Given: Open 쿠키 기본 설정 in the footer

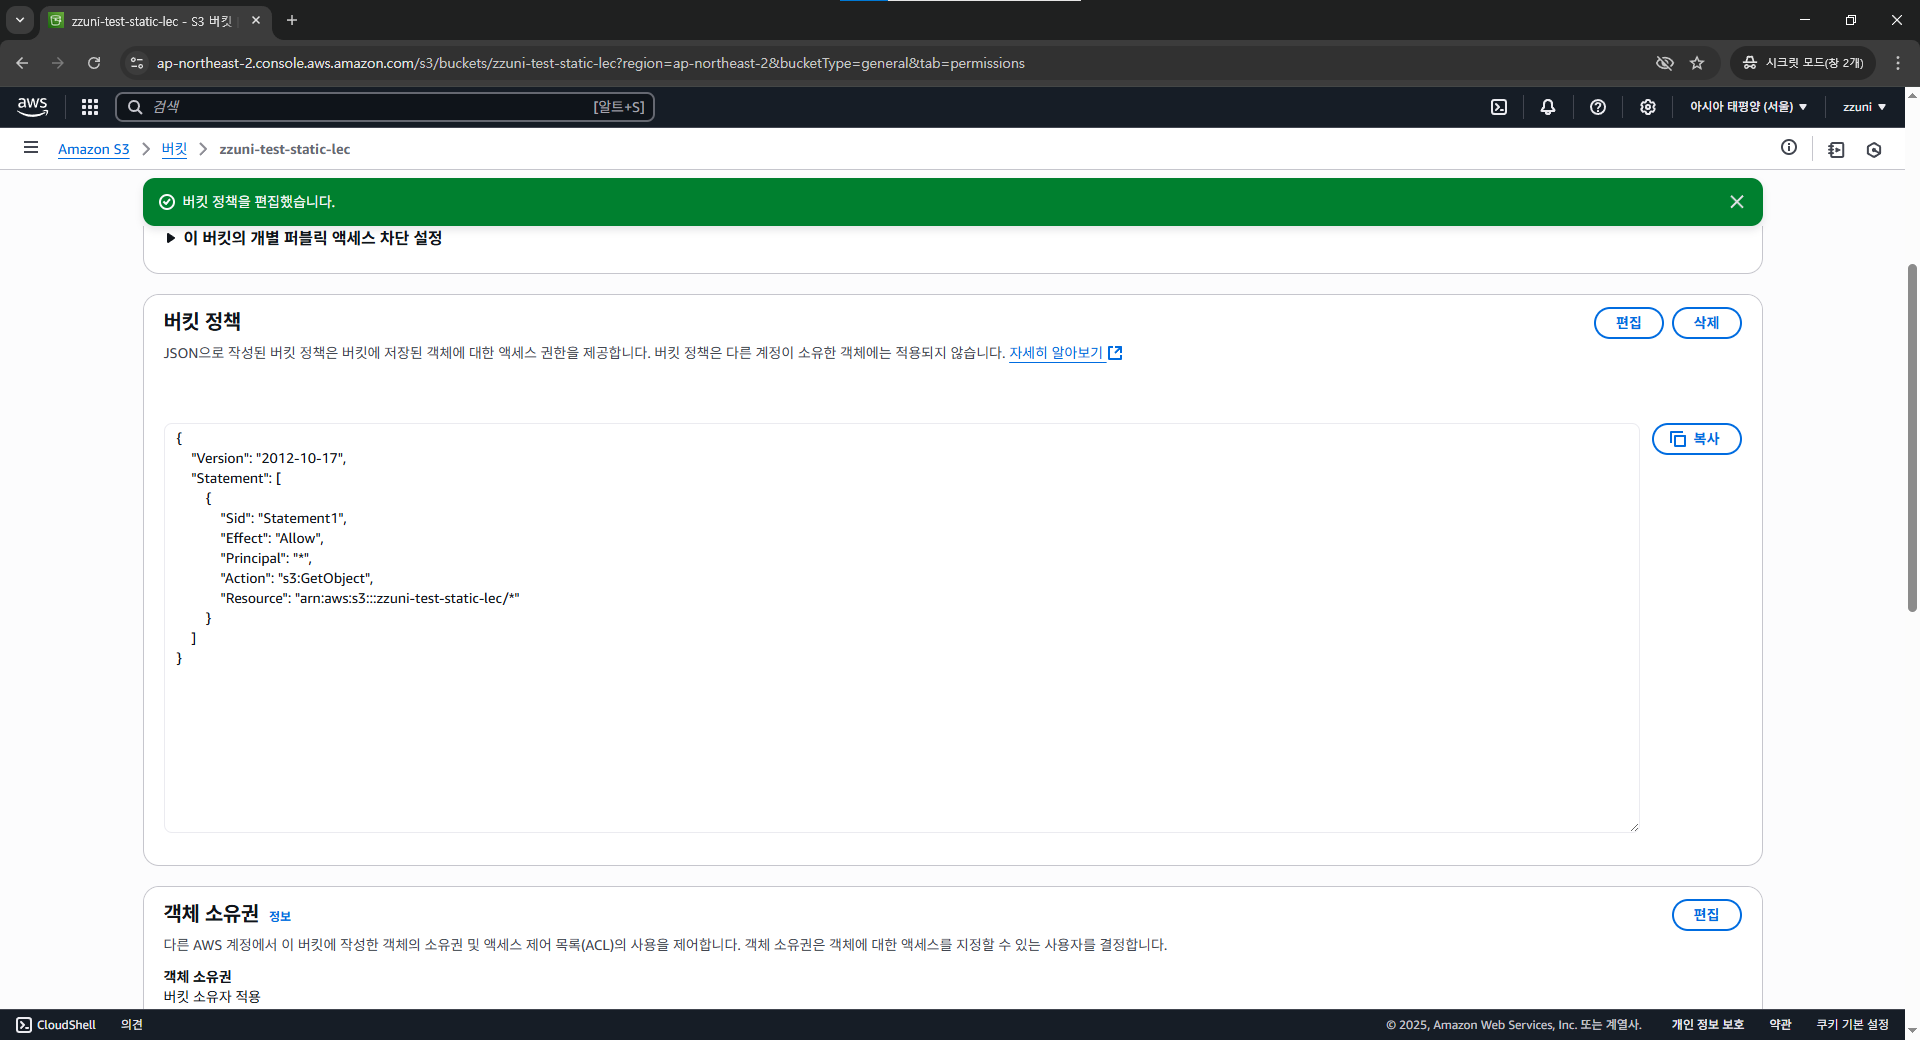Looking at the screenshot, I should 1852,1025.
